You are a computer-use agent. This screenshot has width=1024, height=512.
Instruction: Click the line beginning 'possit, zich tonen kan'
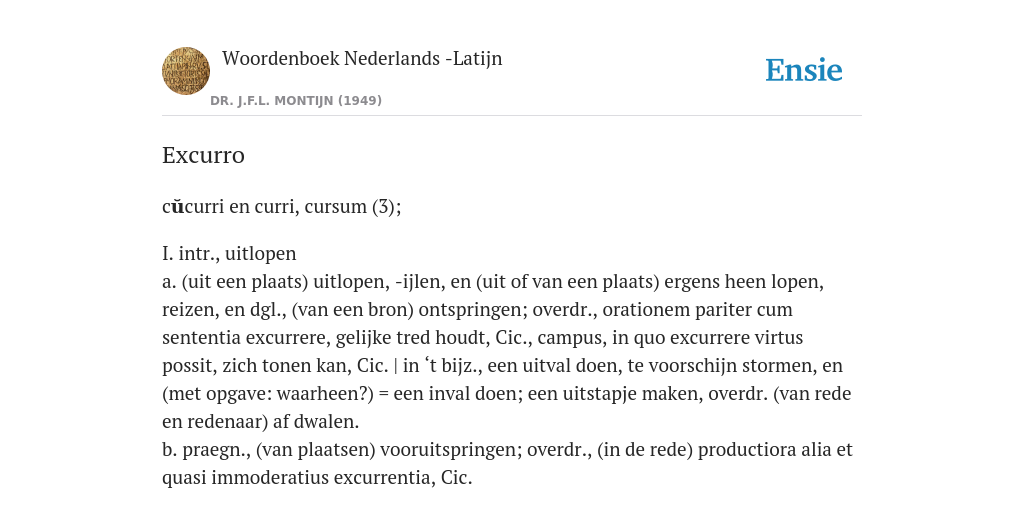[x=502, y=366]
